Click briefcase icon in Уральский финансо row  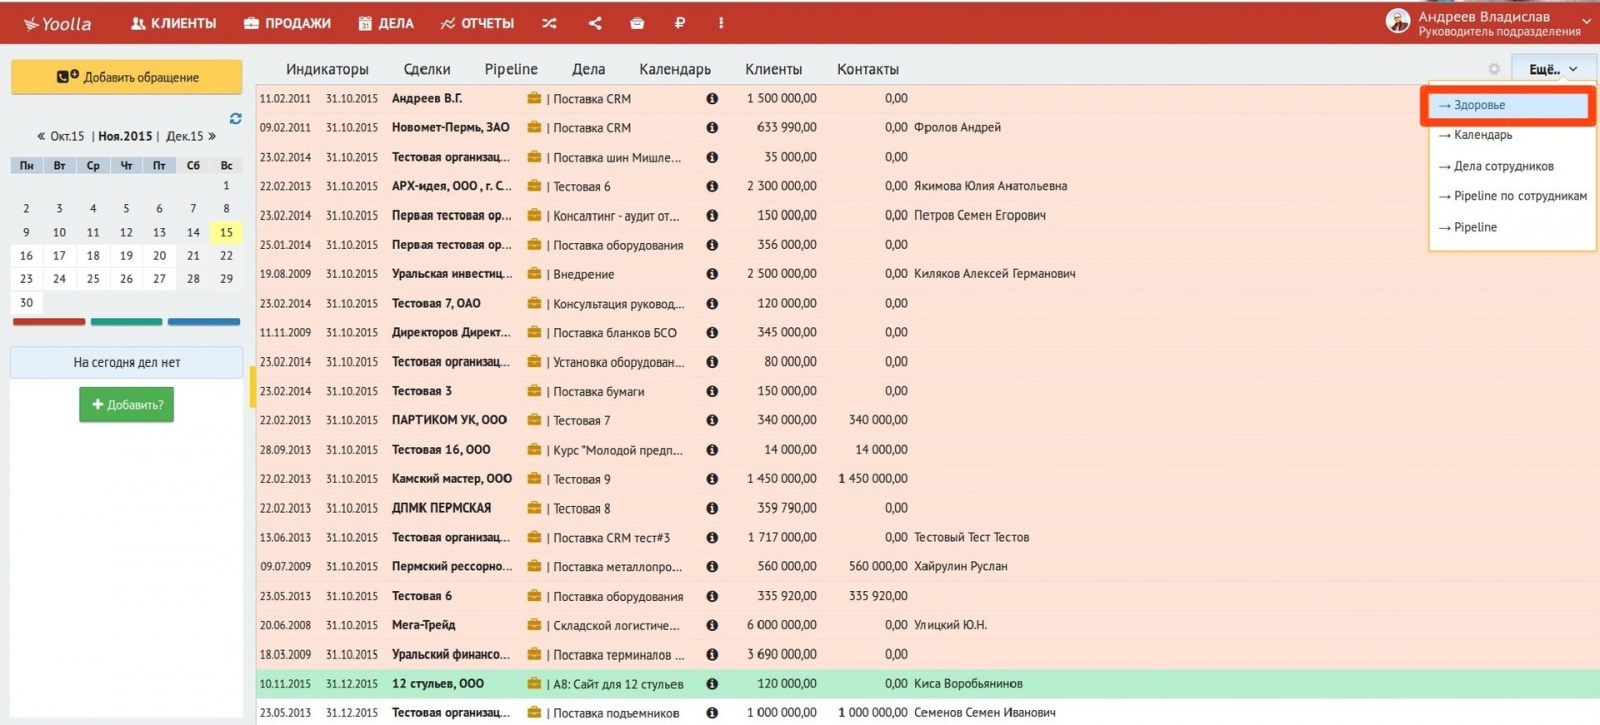point(534,654)
